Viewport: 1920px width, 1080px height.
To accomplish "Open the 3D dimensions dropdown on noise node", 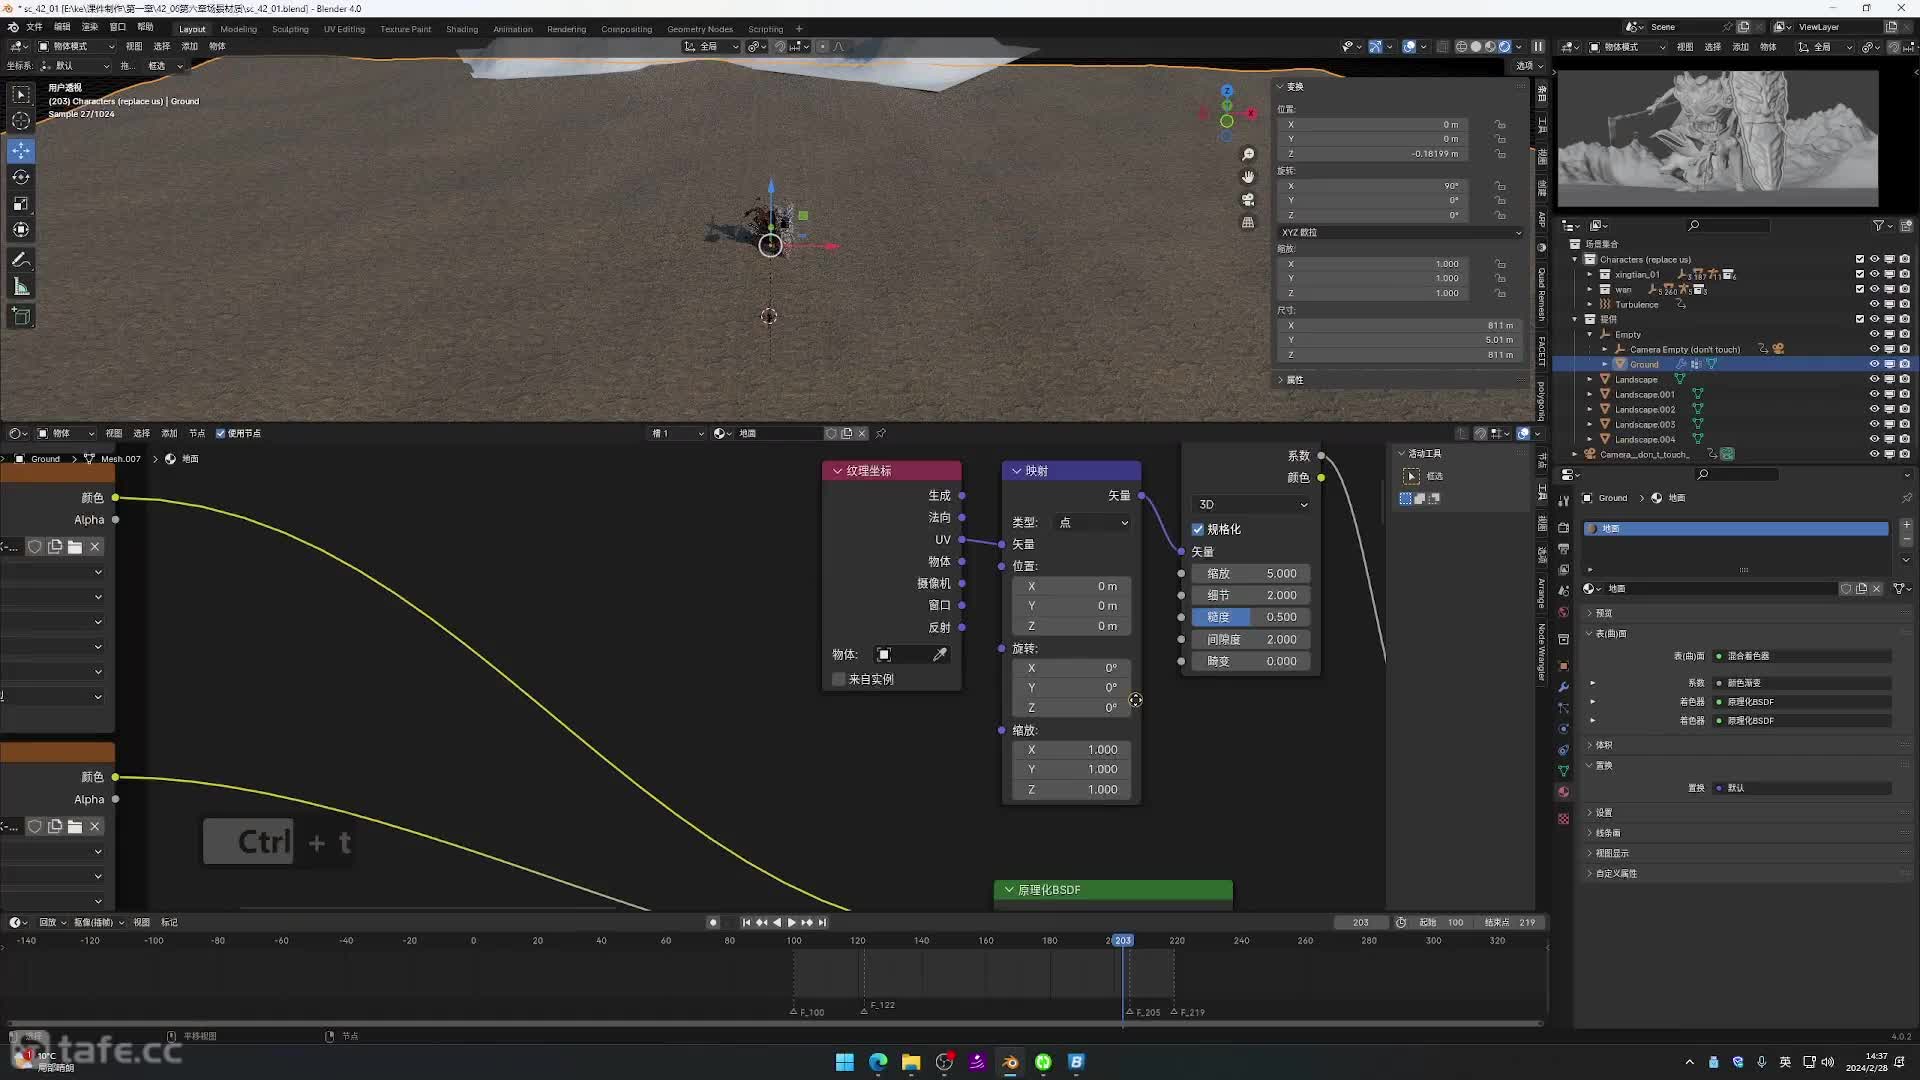I will click(x=1252, y=505).
